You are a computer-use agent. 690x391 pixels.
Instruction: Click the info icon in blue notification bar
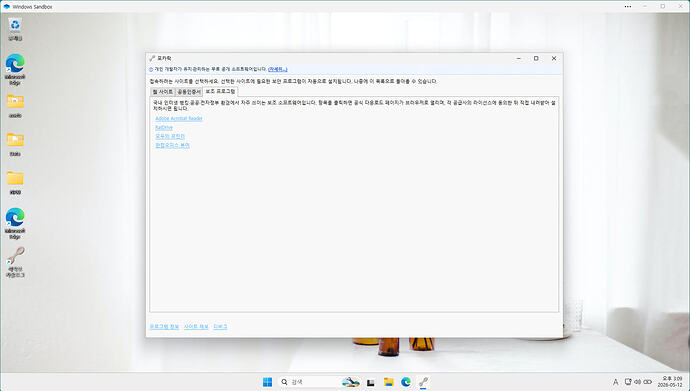(x=151, y=69)
